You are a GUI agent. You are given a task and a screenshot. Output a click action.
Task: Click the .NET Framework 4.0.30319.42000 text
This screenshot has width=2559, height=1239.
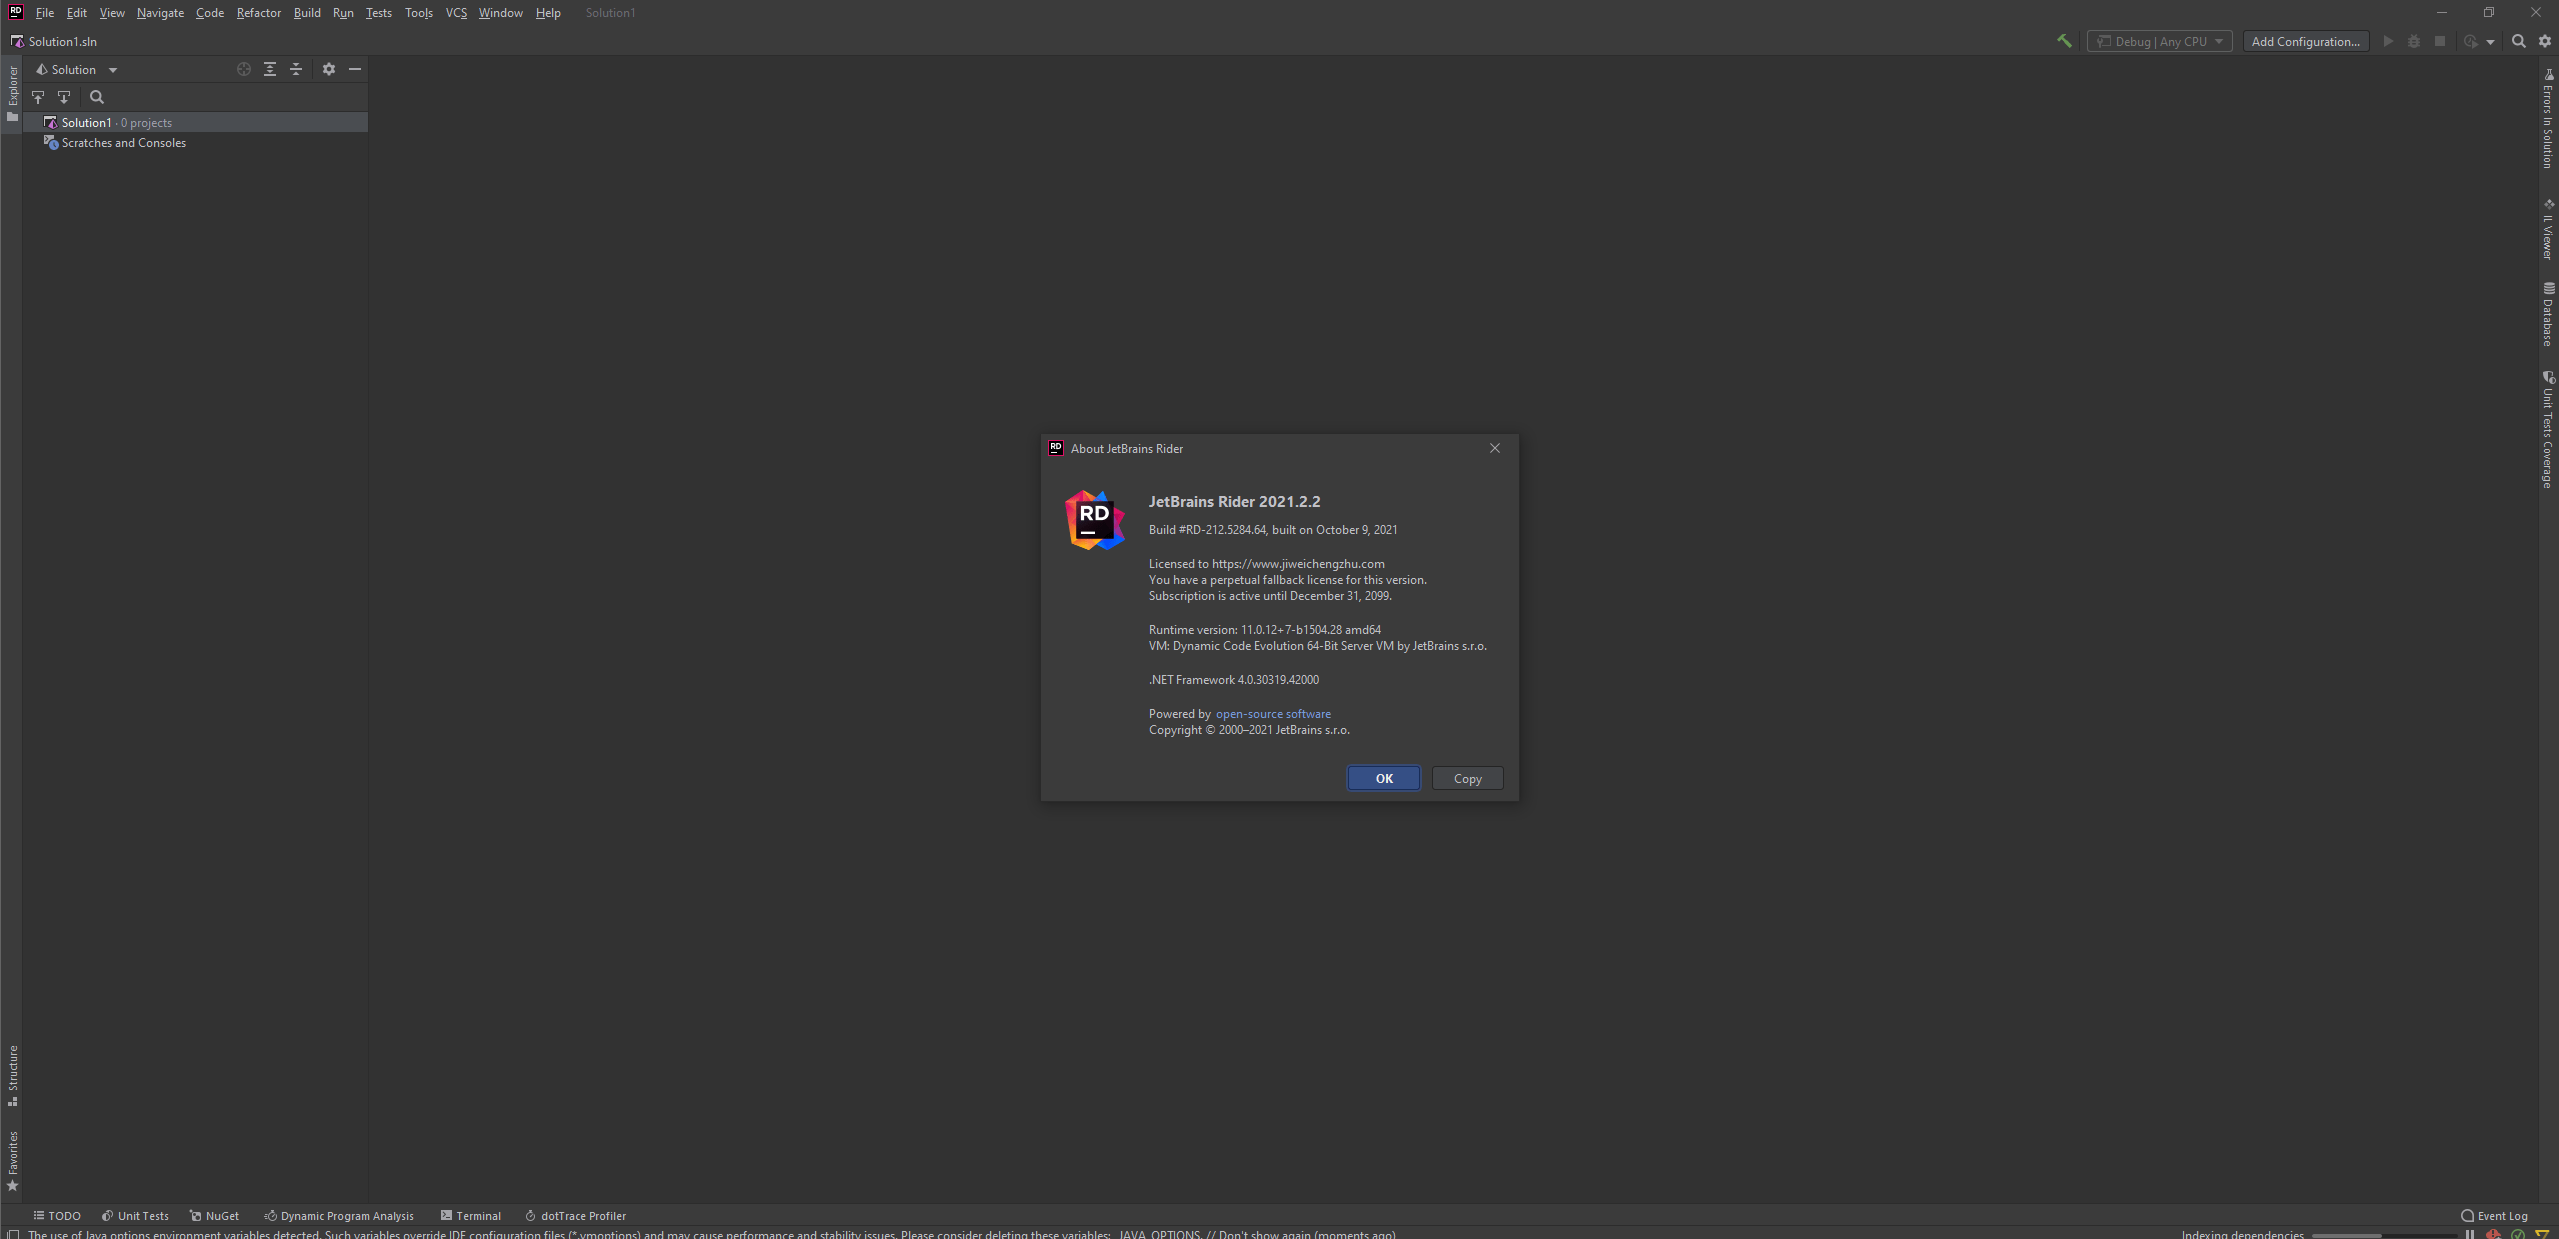click(1233, 679)
